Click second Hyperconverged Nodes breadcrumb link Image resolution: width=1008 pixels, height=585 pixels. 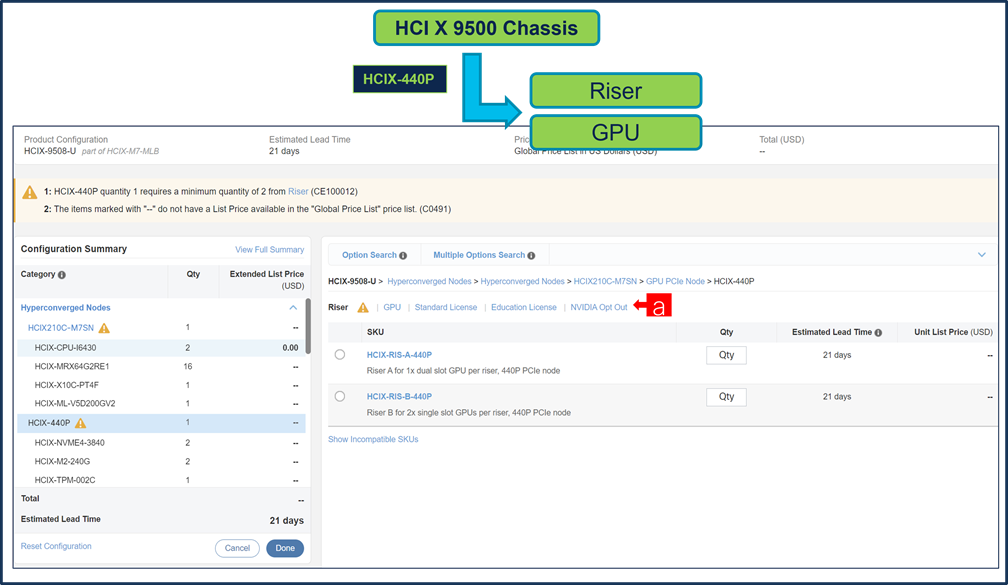[522, 282]
